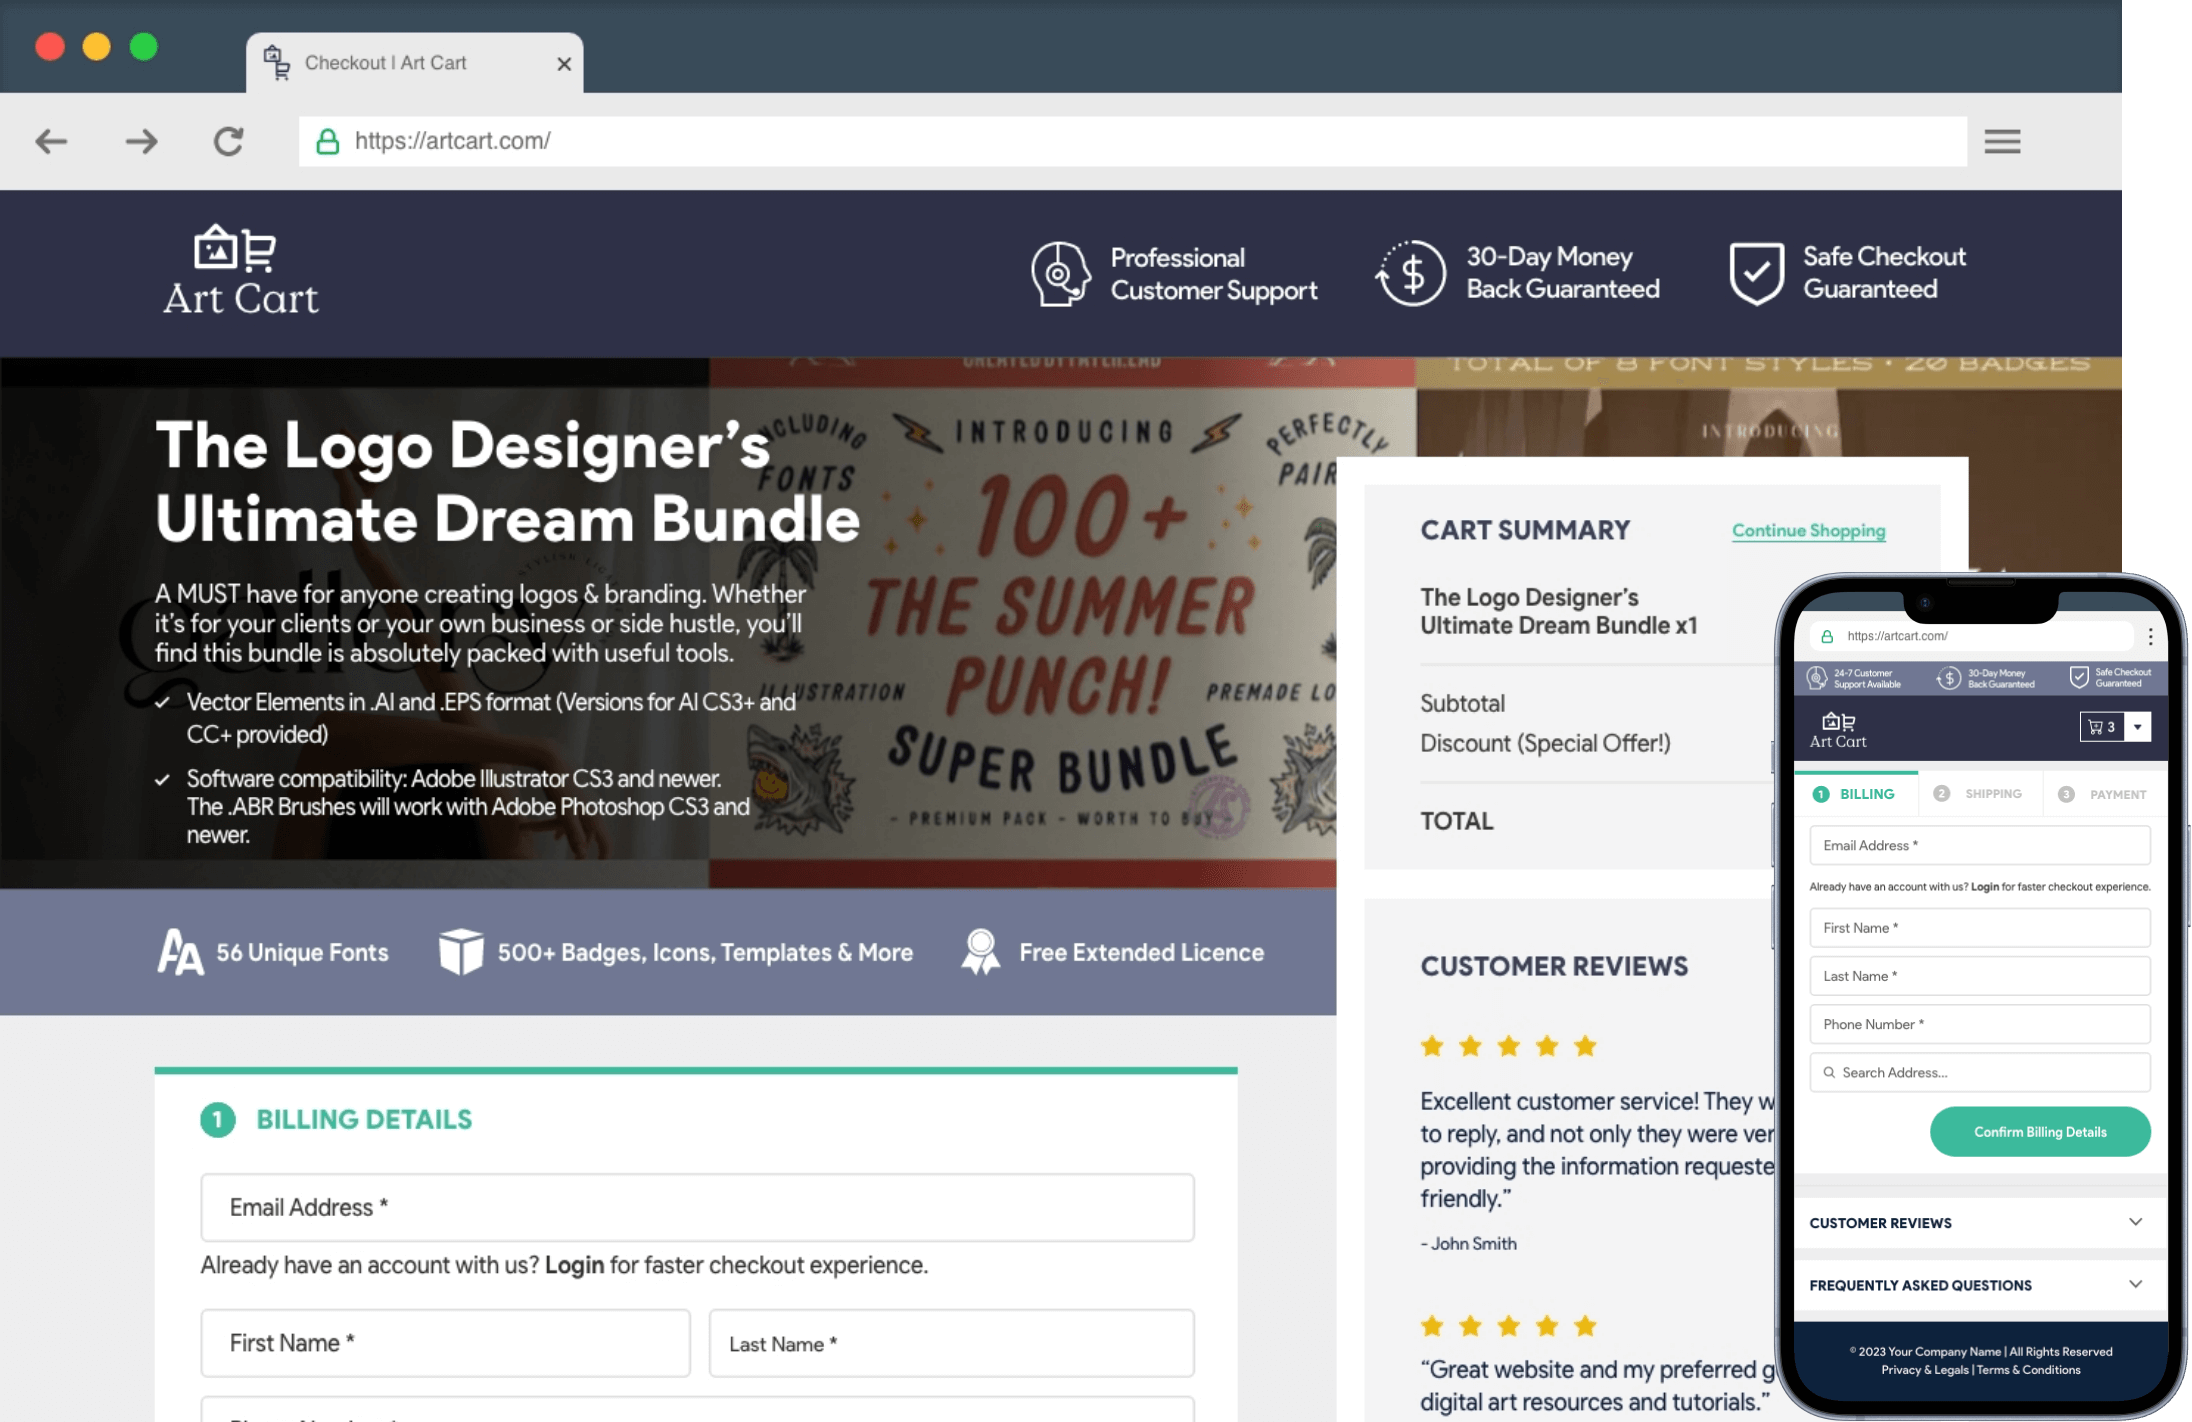Click the desktop Last Name field
Viewport: 2192px width, 1422px height.
click(x=951, y=1343)
